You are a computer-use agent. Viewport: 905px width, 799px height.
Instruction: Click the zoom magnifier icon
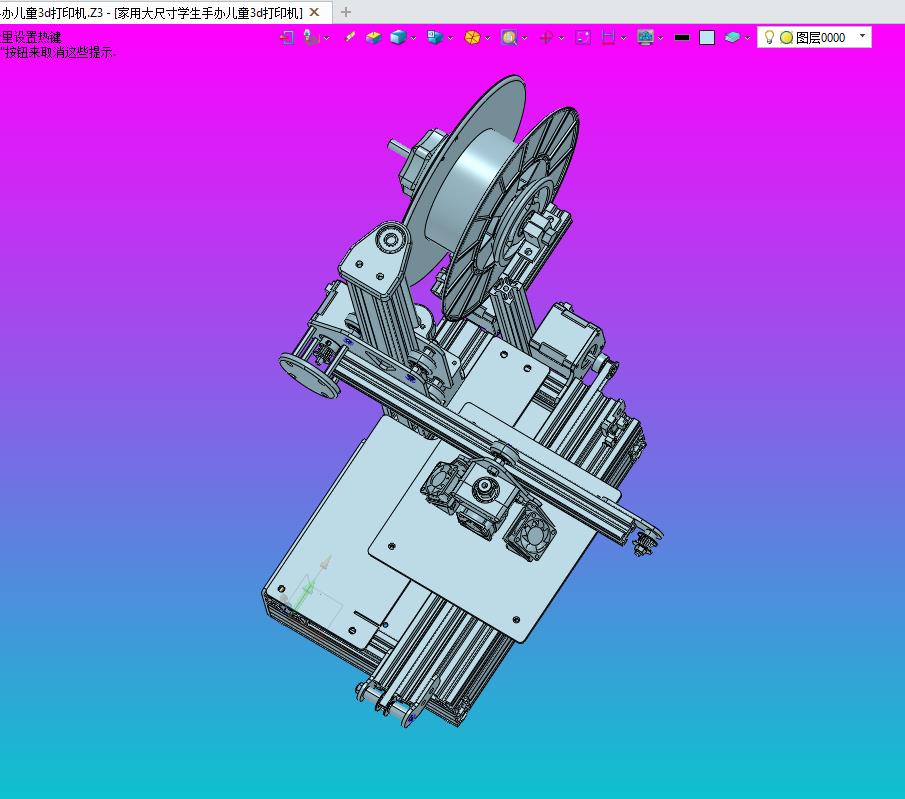click(x=509, y=38)
